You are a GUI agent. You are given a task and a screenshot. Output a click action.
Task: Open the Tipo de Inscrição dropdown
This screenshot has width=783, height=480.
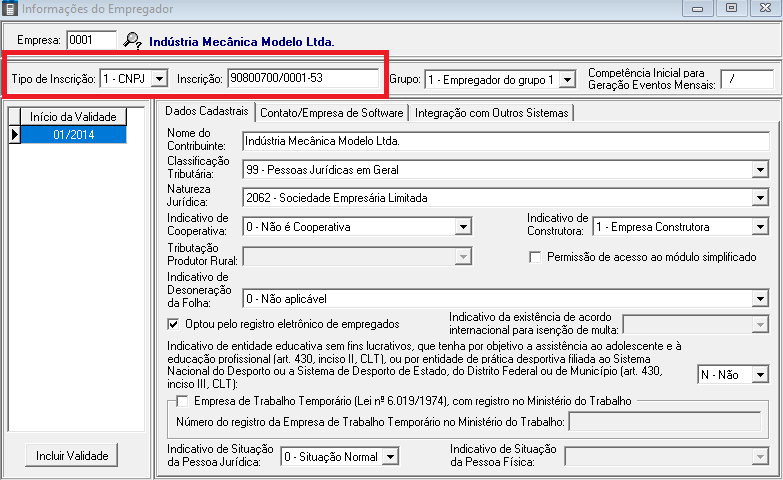pyautogui.click(x=159, y=78)
